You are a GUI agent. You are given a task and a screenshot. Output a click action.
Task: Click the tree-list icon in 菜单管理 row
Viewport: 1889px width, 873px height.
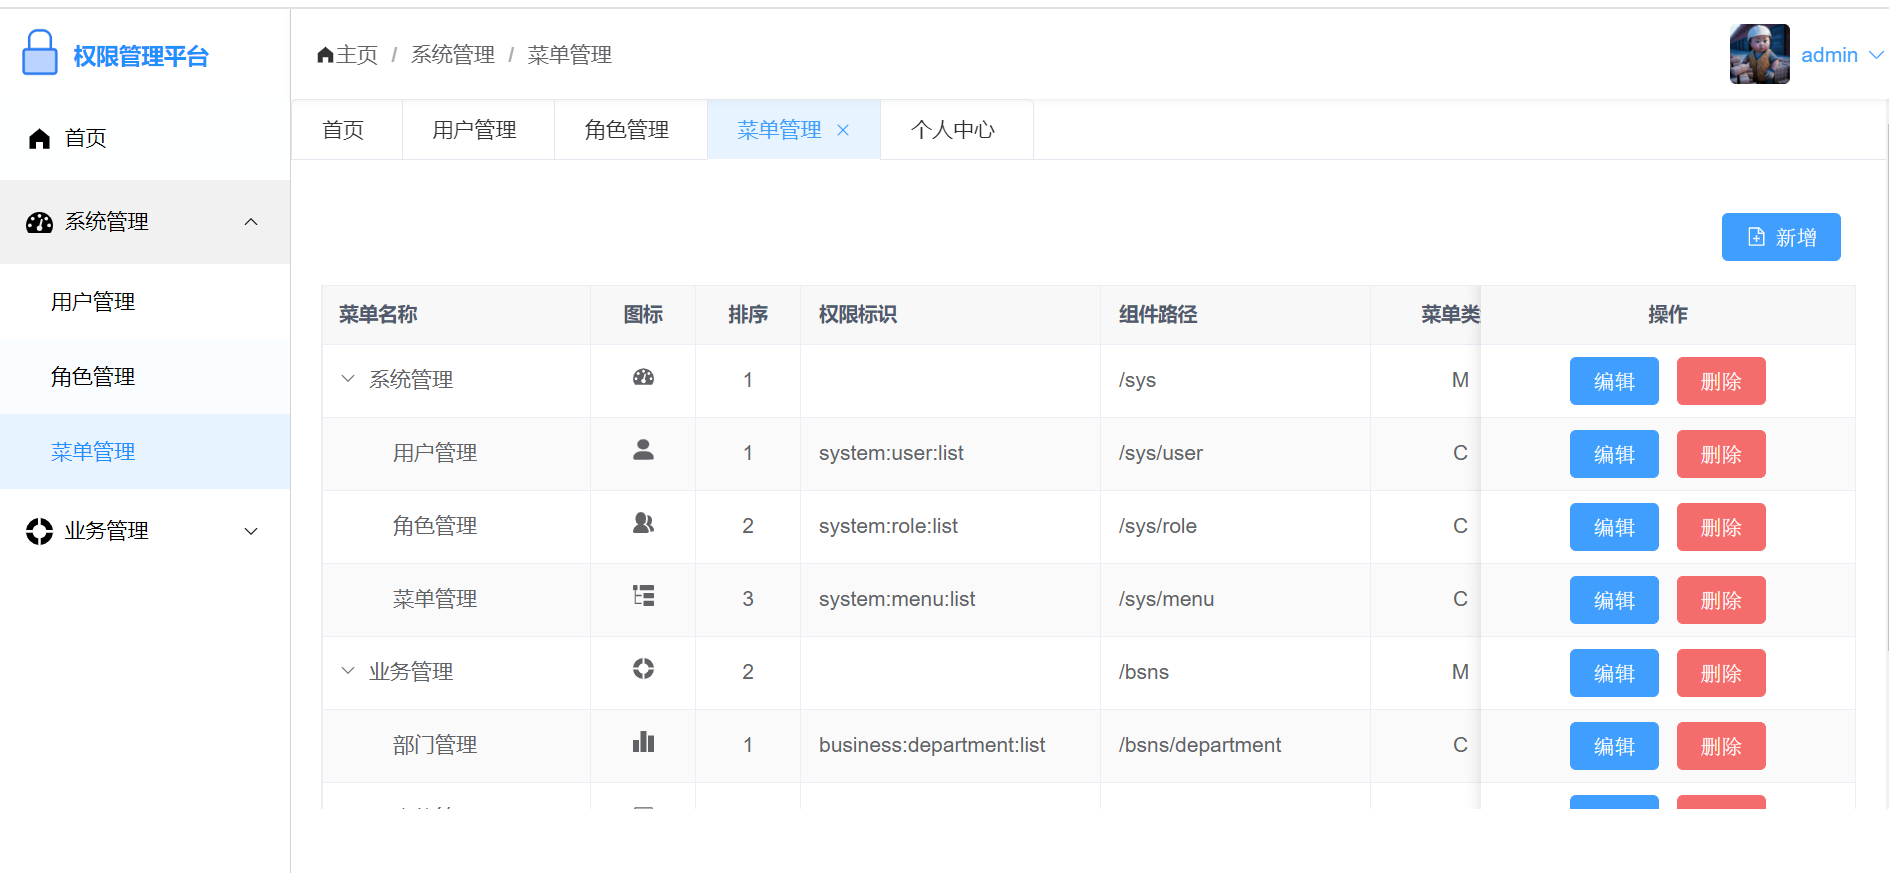coord(643,596)
